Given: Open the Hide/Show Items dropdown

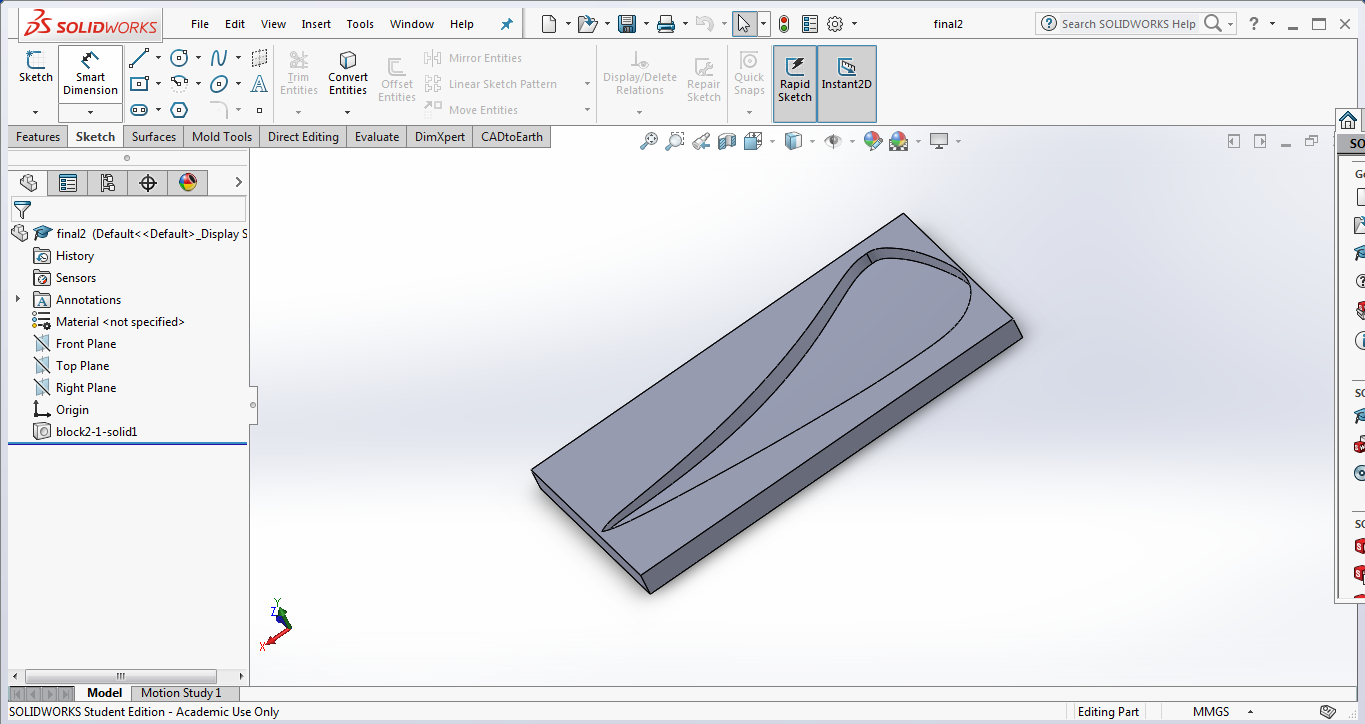Looking at the screenshot, I should pos(852,141).
